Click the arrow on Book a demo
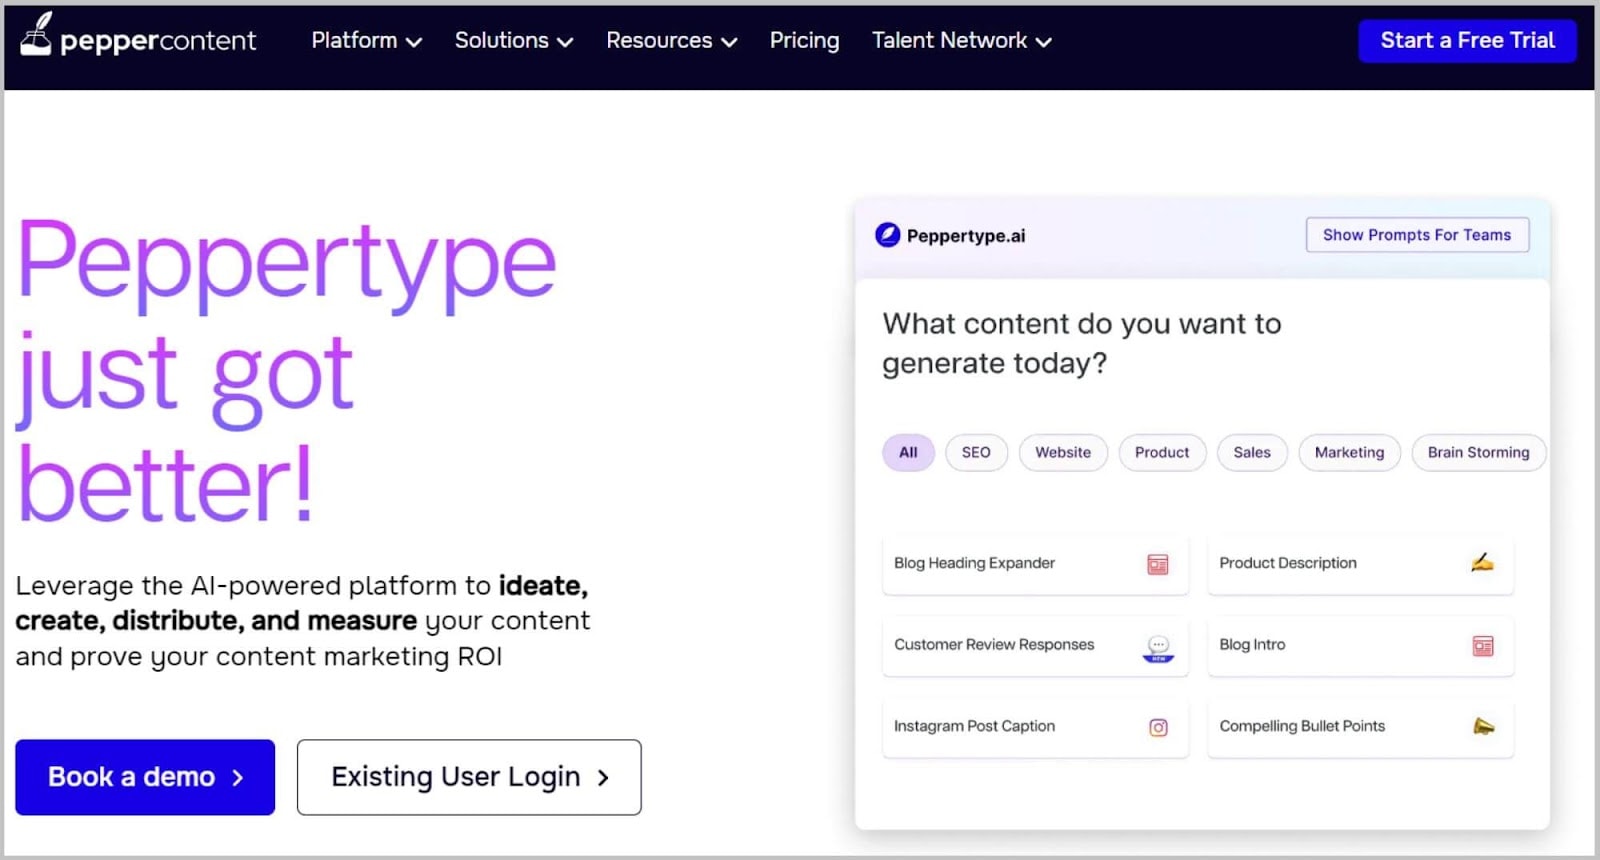1600x860 pixels. click(237, 778)
